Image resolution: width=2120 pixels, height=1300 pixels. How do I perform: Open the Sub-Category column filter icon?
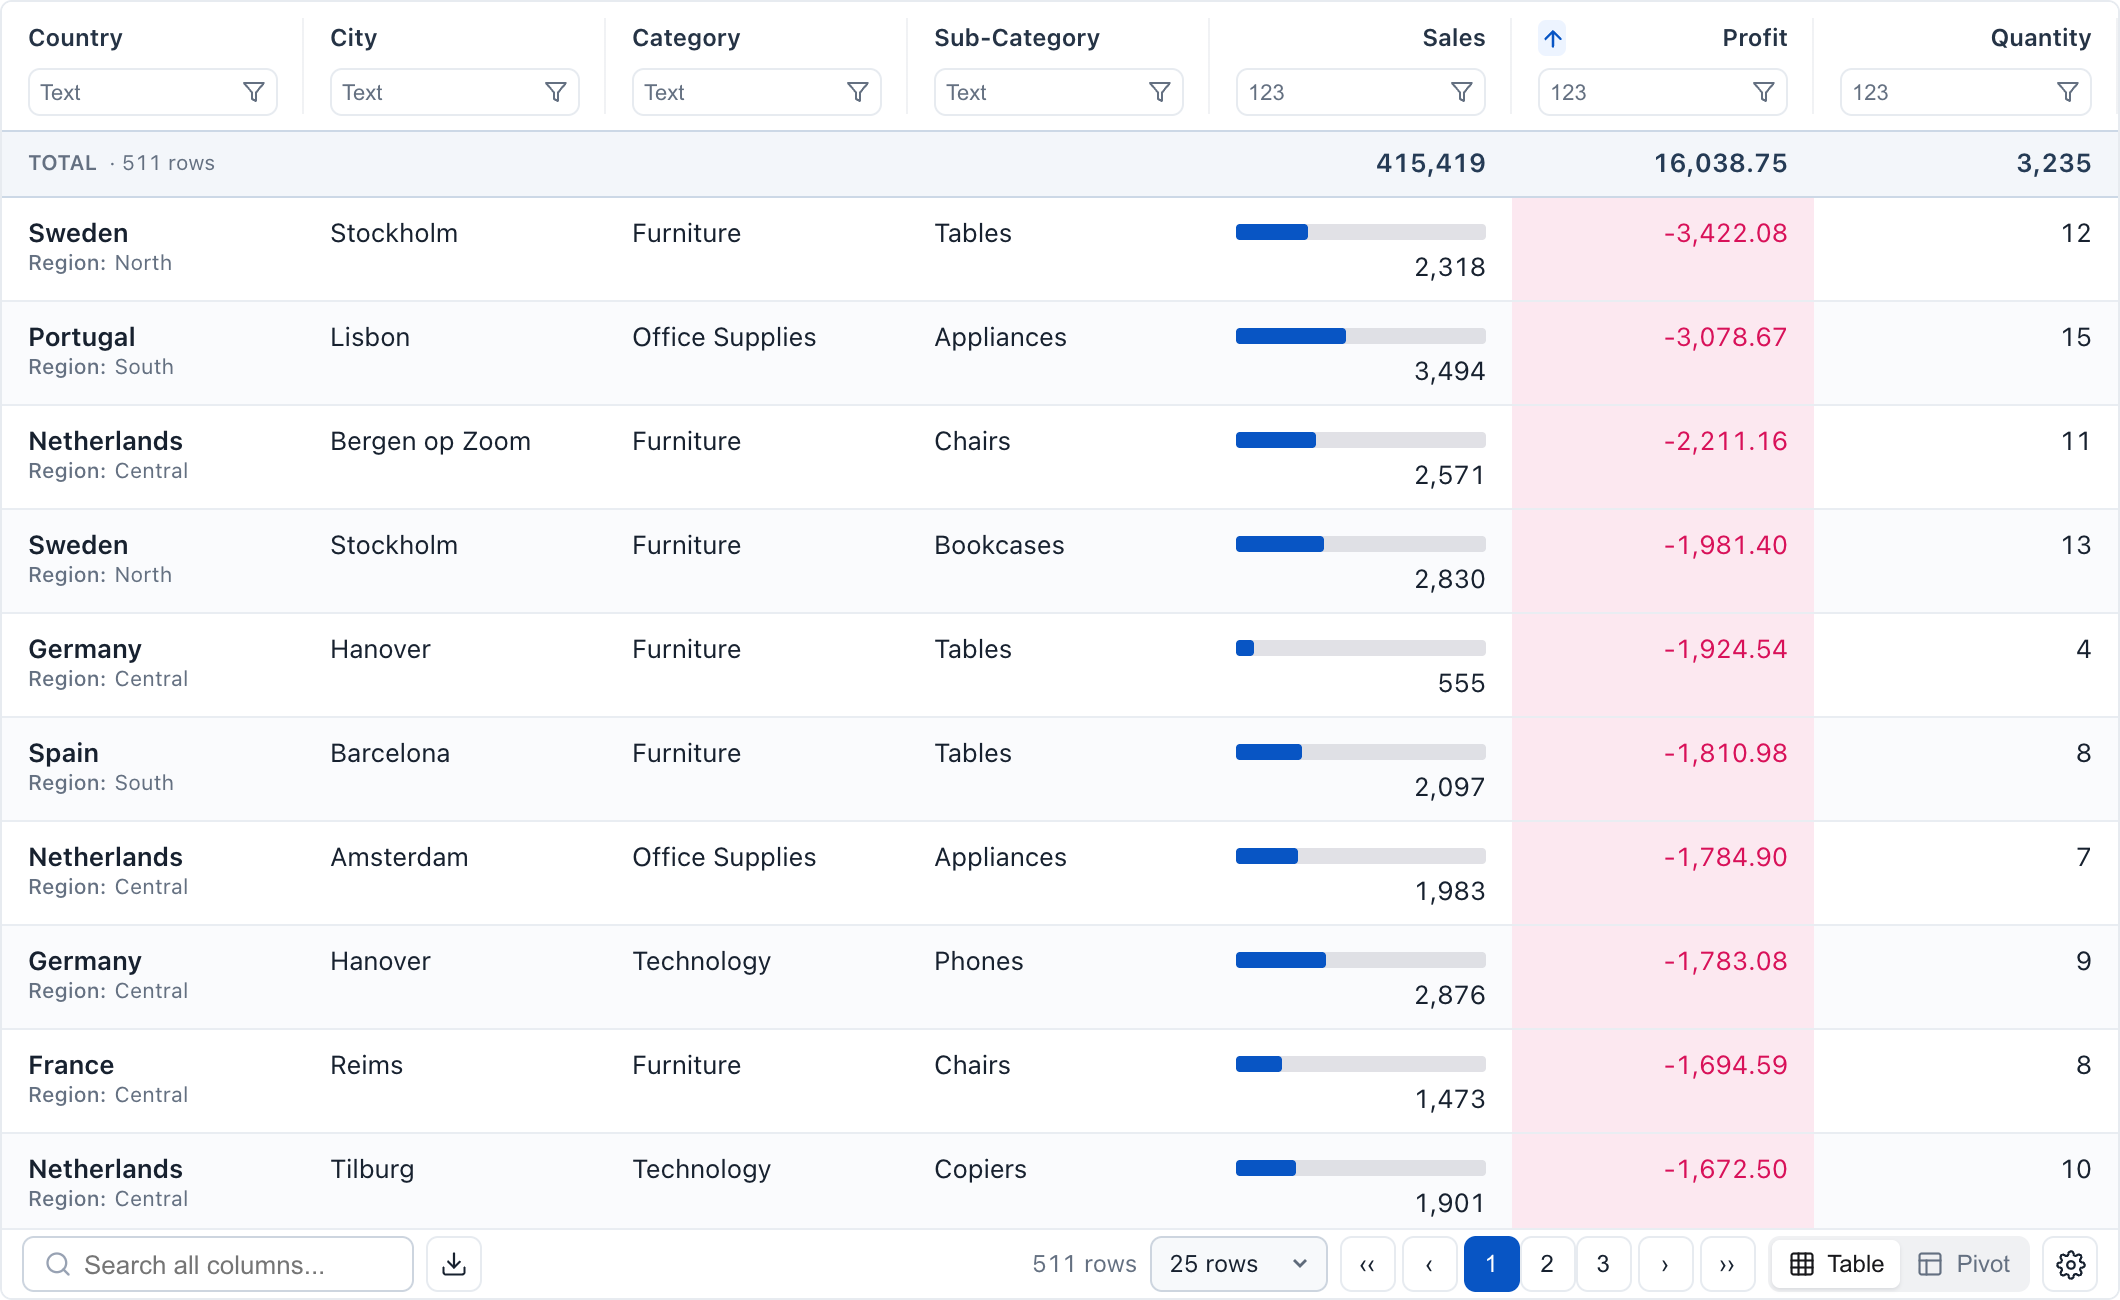[x=1160, y=92]
